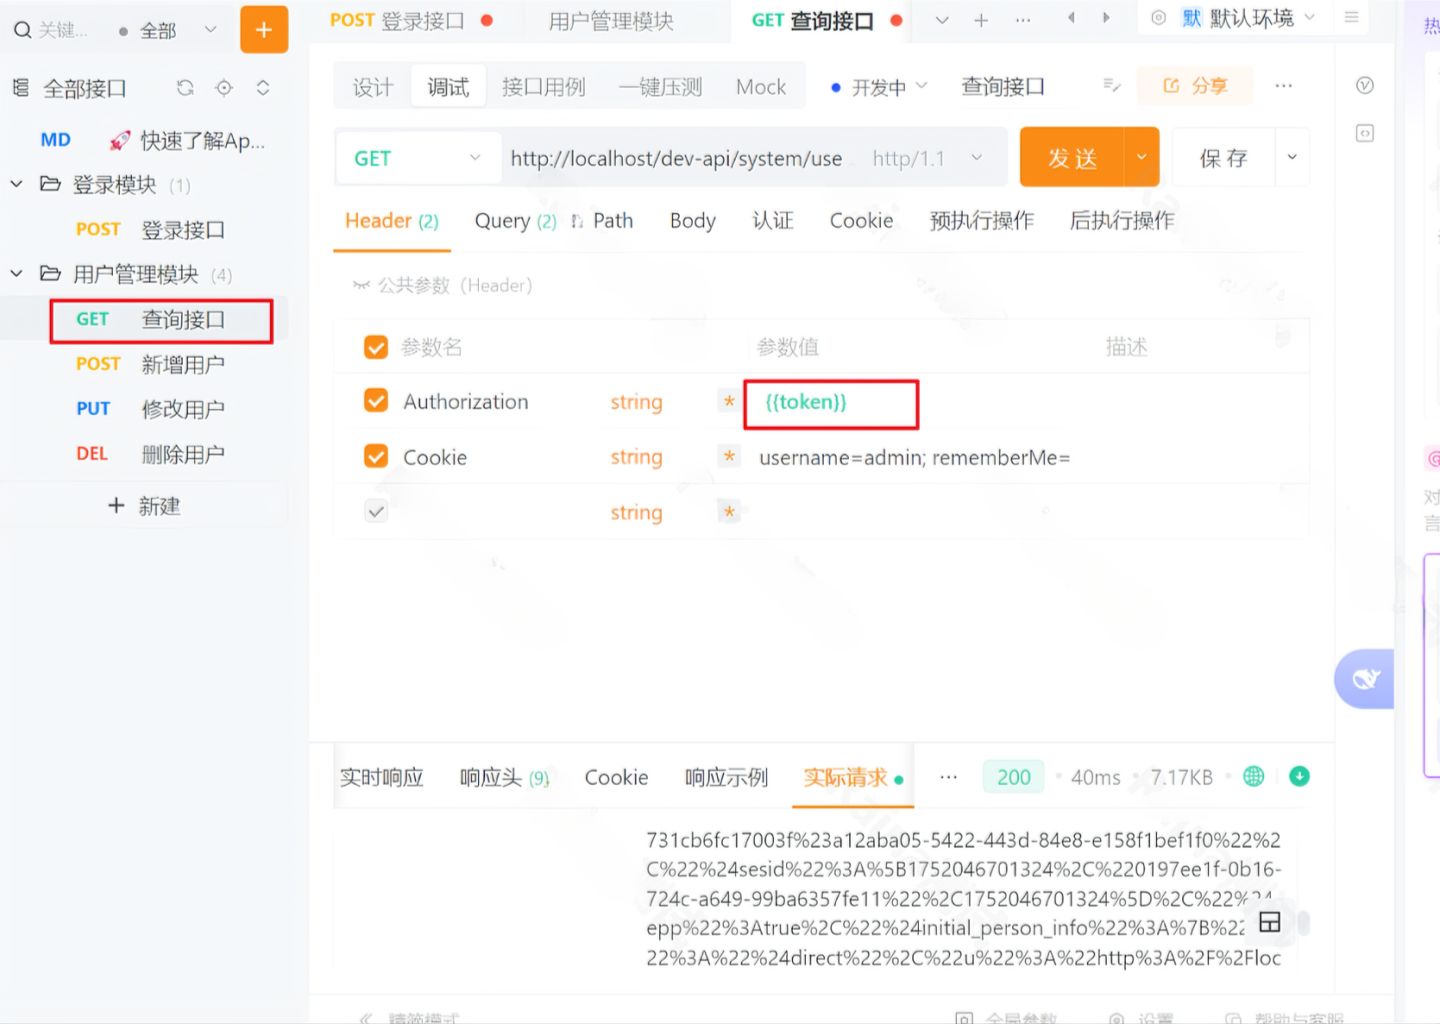Open the 设计 tab
The width and height of the screenshot is (1440, 1024).
[x=373, y=87]
